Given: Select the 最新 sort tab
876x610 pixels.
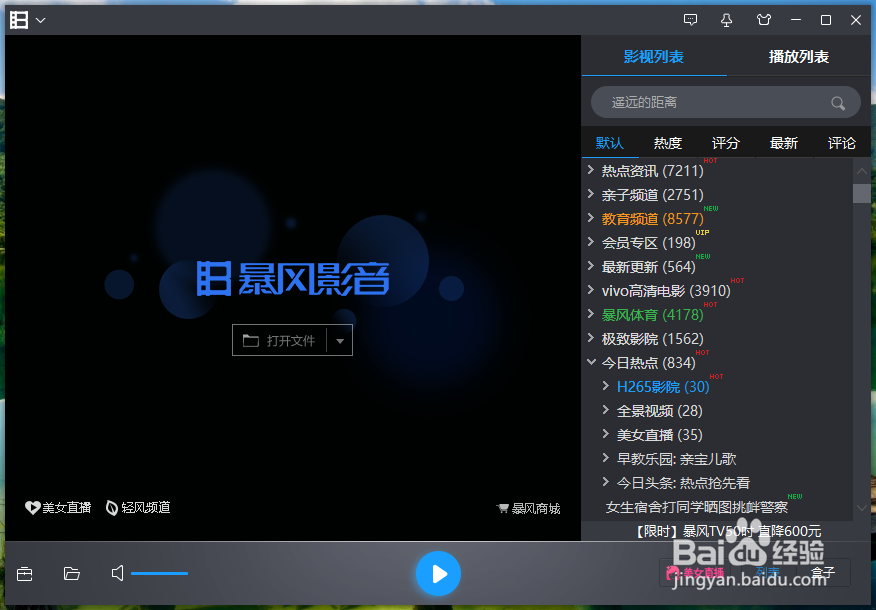Looking at the screenshot, I should [784, 143].
